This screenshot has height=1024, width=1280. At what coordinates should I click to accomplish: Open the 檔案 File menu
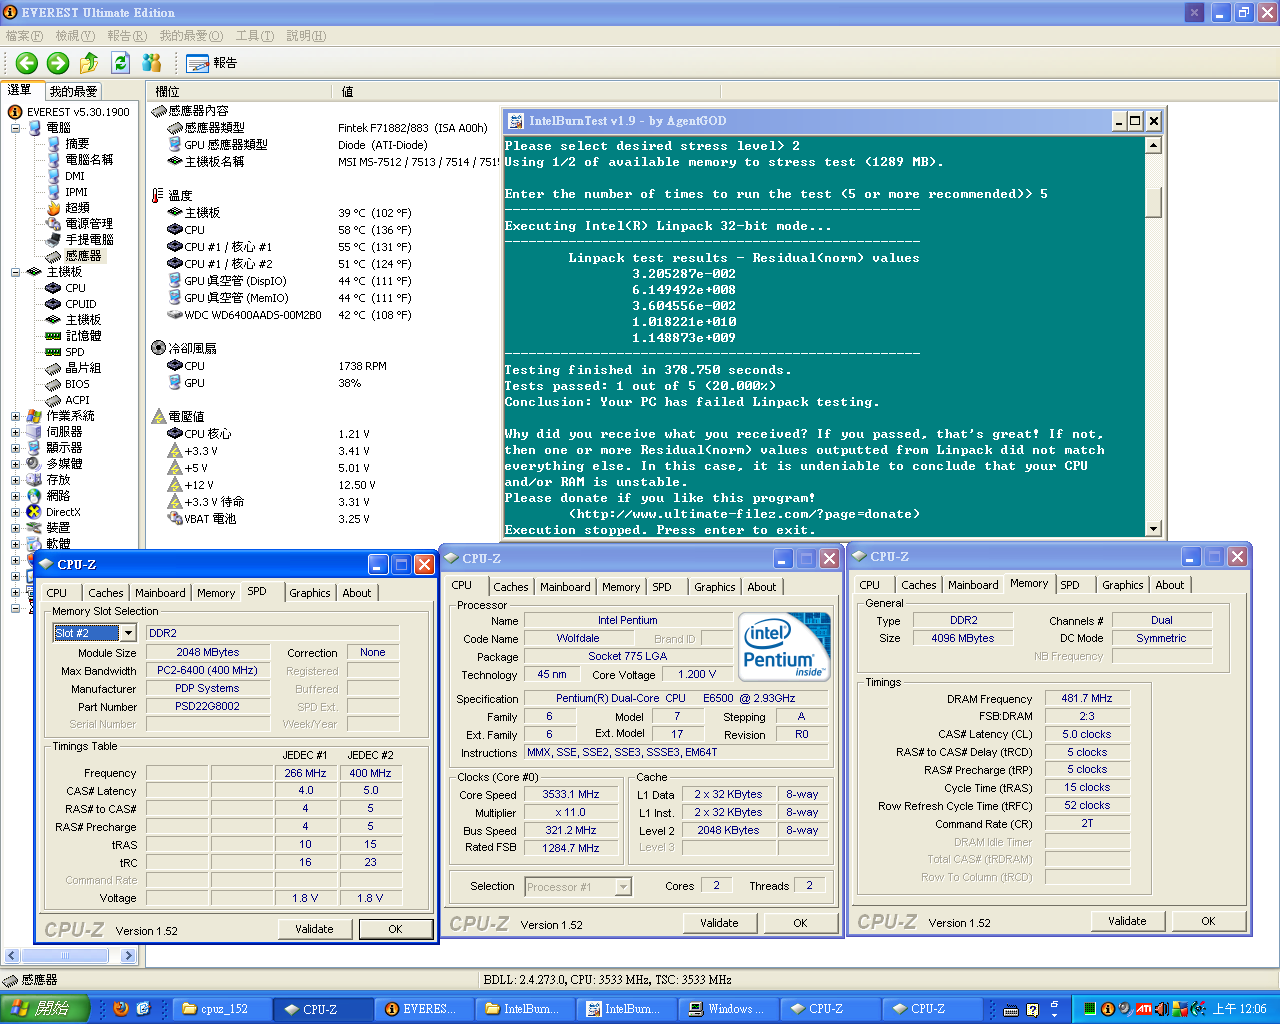[24, 36]
